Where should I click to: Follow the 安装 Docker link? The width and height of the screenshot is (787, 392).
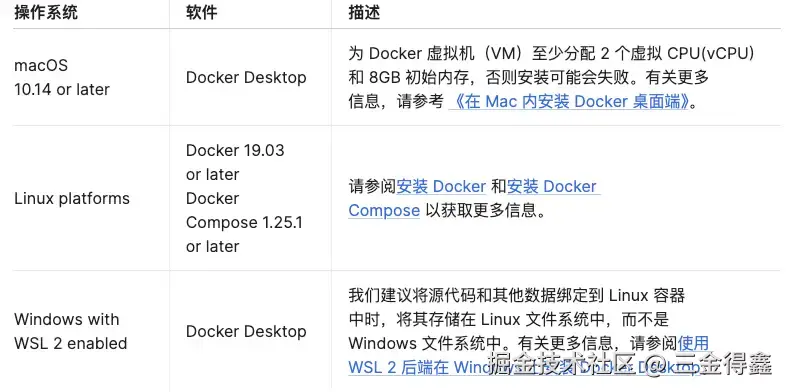click(x=441, y=186)
